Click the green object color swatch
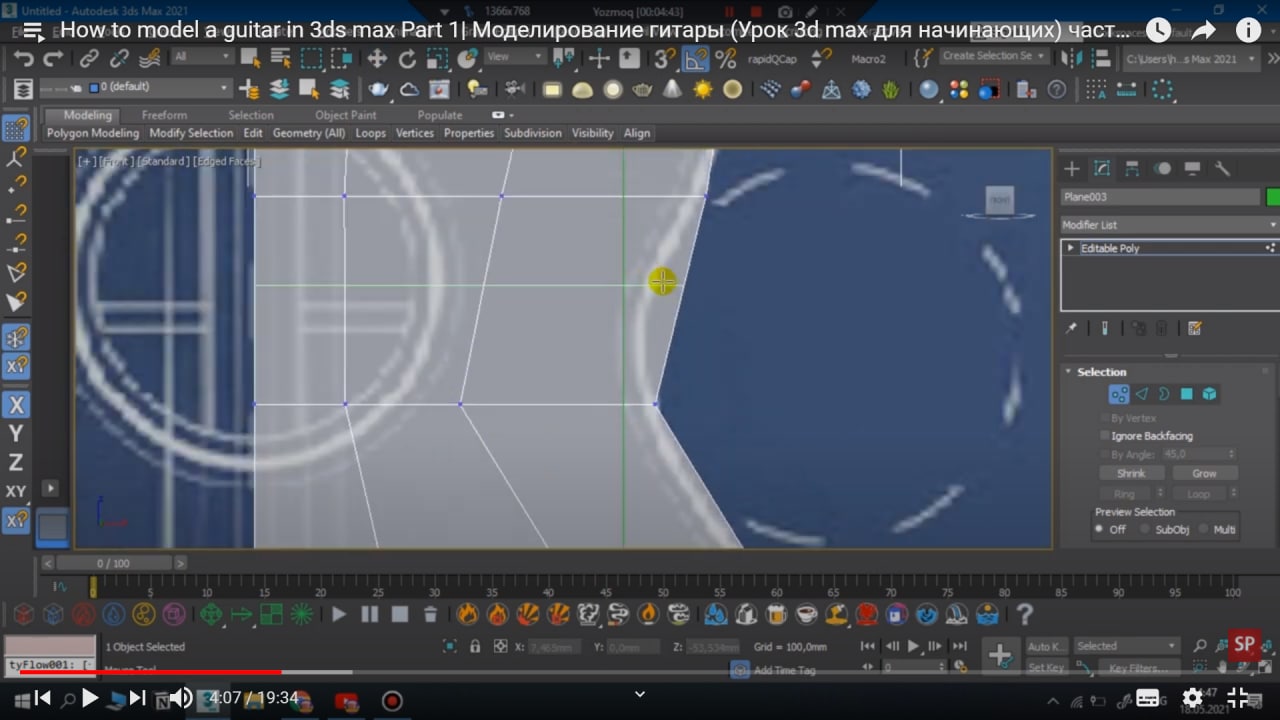 (1272, 197)
